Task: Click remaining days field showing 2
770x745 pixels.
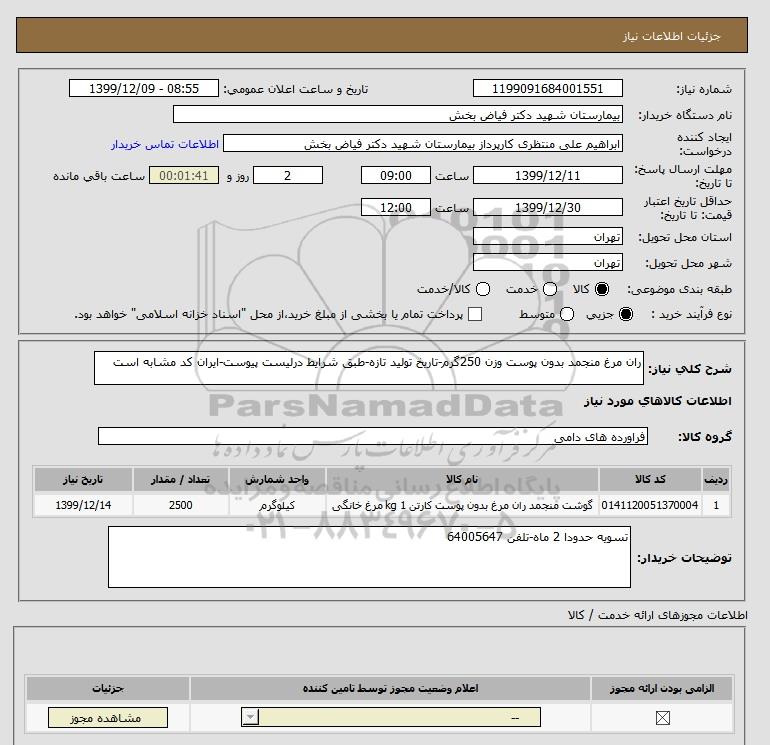Action: [x=288, y=175]
